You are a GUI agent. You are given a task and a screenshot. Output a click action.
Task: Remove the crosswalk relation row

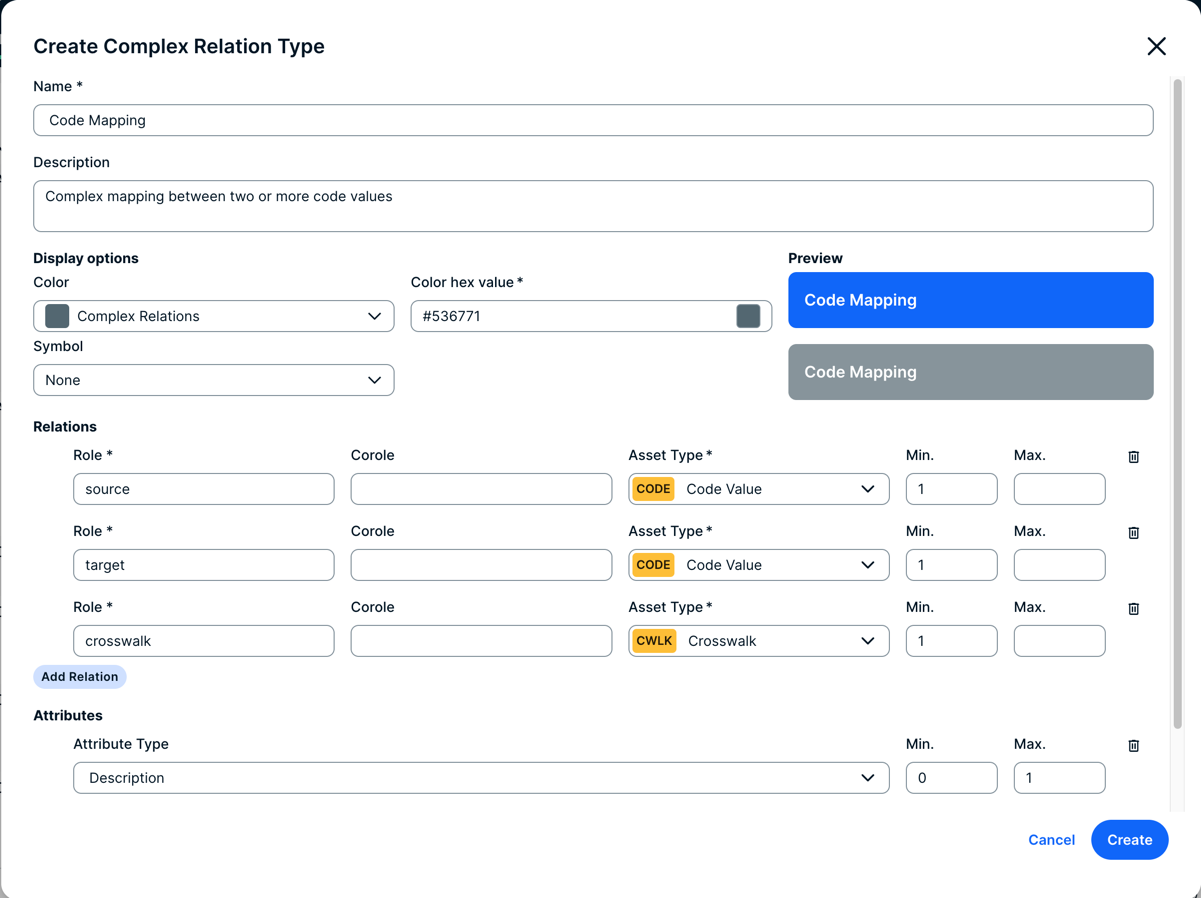click(1133, 609)
